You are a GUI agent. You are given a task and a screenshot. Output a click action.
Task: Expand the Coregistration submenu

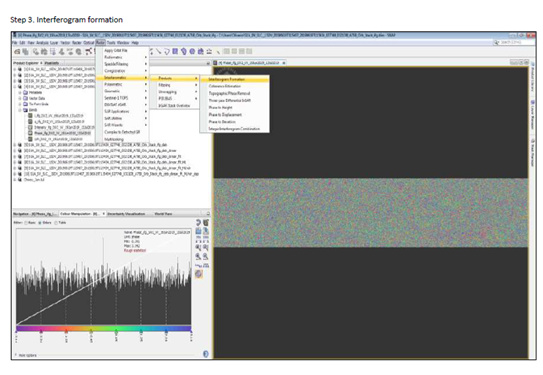tap(122, 71)
